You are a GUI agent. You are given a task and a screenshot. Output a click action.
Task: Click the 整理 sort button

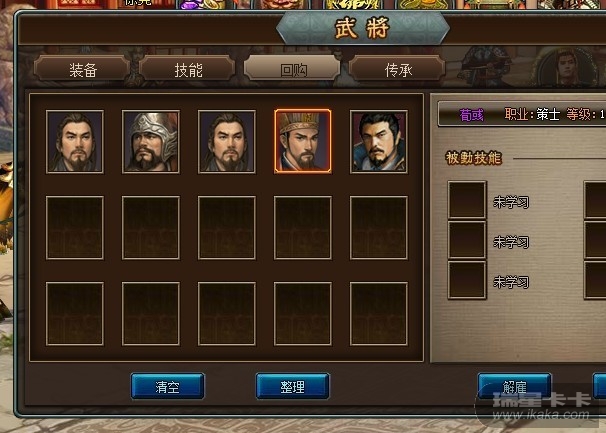(x=293, y=386)
